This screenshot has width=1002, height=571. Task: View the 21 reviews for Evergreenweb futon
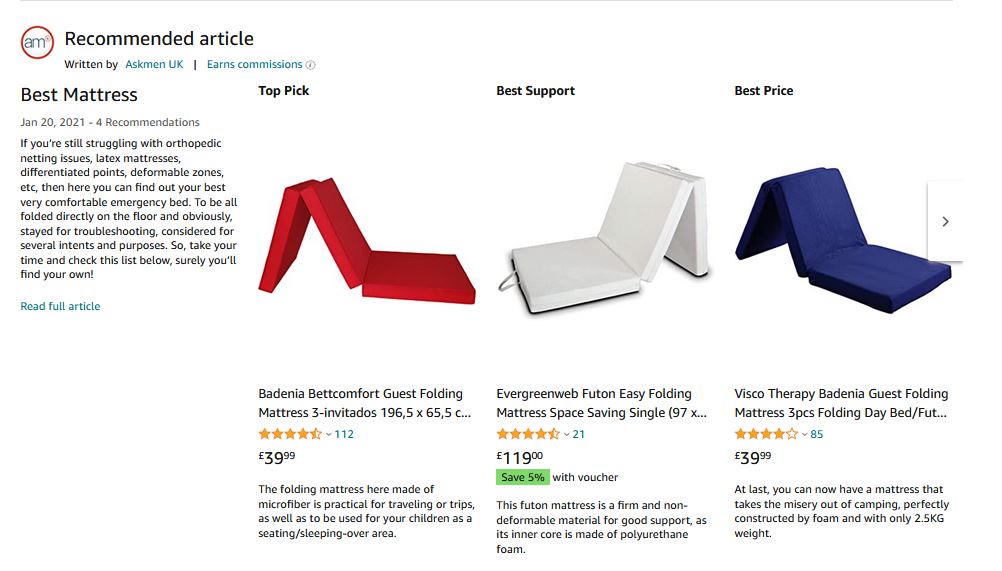[x=579, y=434]
